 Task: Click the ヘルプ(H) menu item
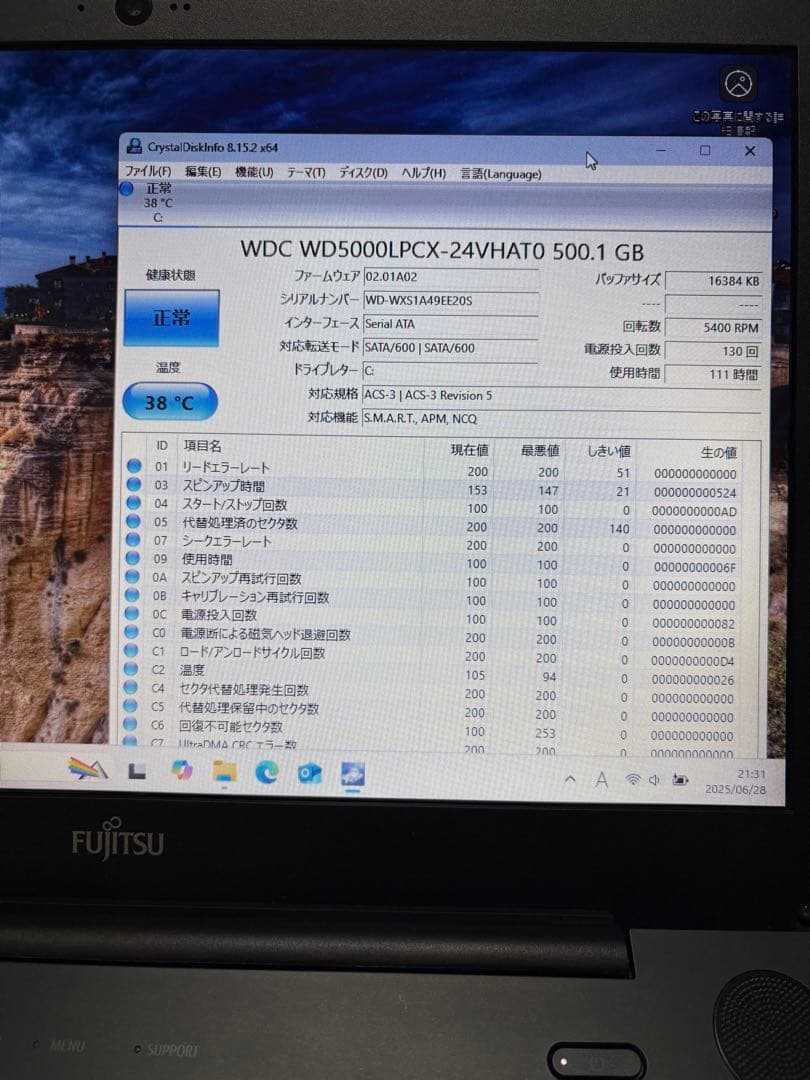click(x=424, y=173)
